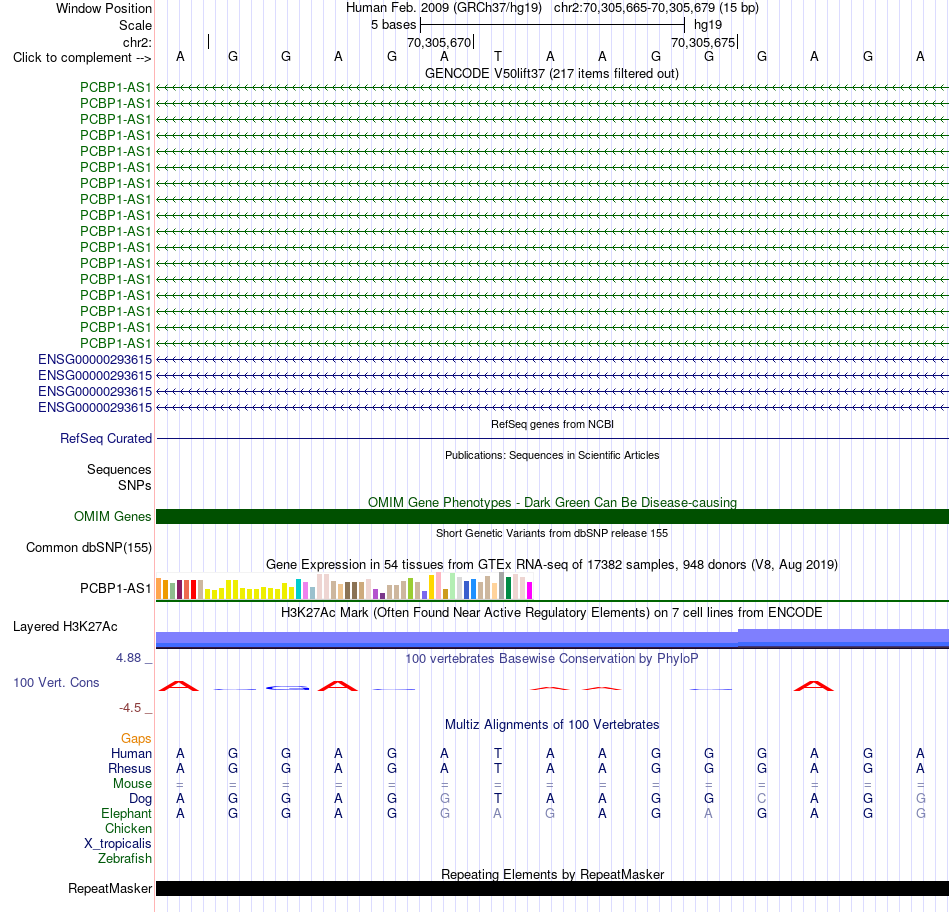
Task: Click the 70,305,670 coordinate marker
Action: pos(439,42)
